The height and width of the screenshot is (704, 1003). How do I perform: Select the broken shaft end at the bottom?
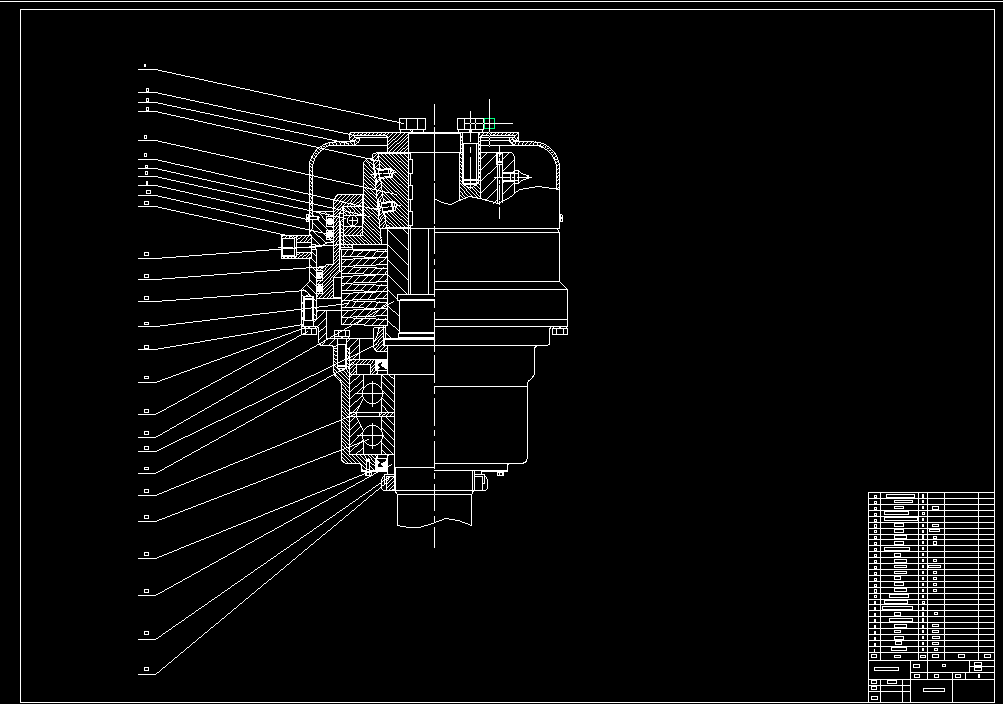click(434, 510)
